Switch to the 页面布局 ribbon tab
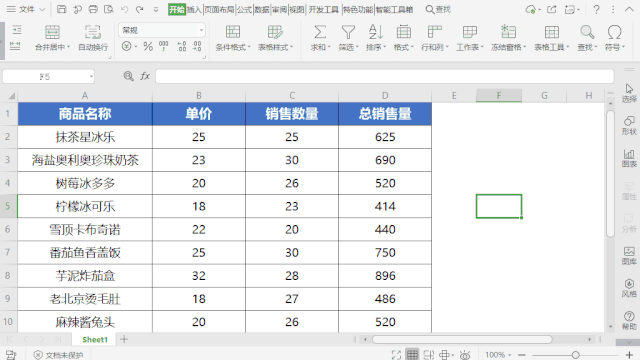 click(219, 9)
